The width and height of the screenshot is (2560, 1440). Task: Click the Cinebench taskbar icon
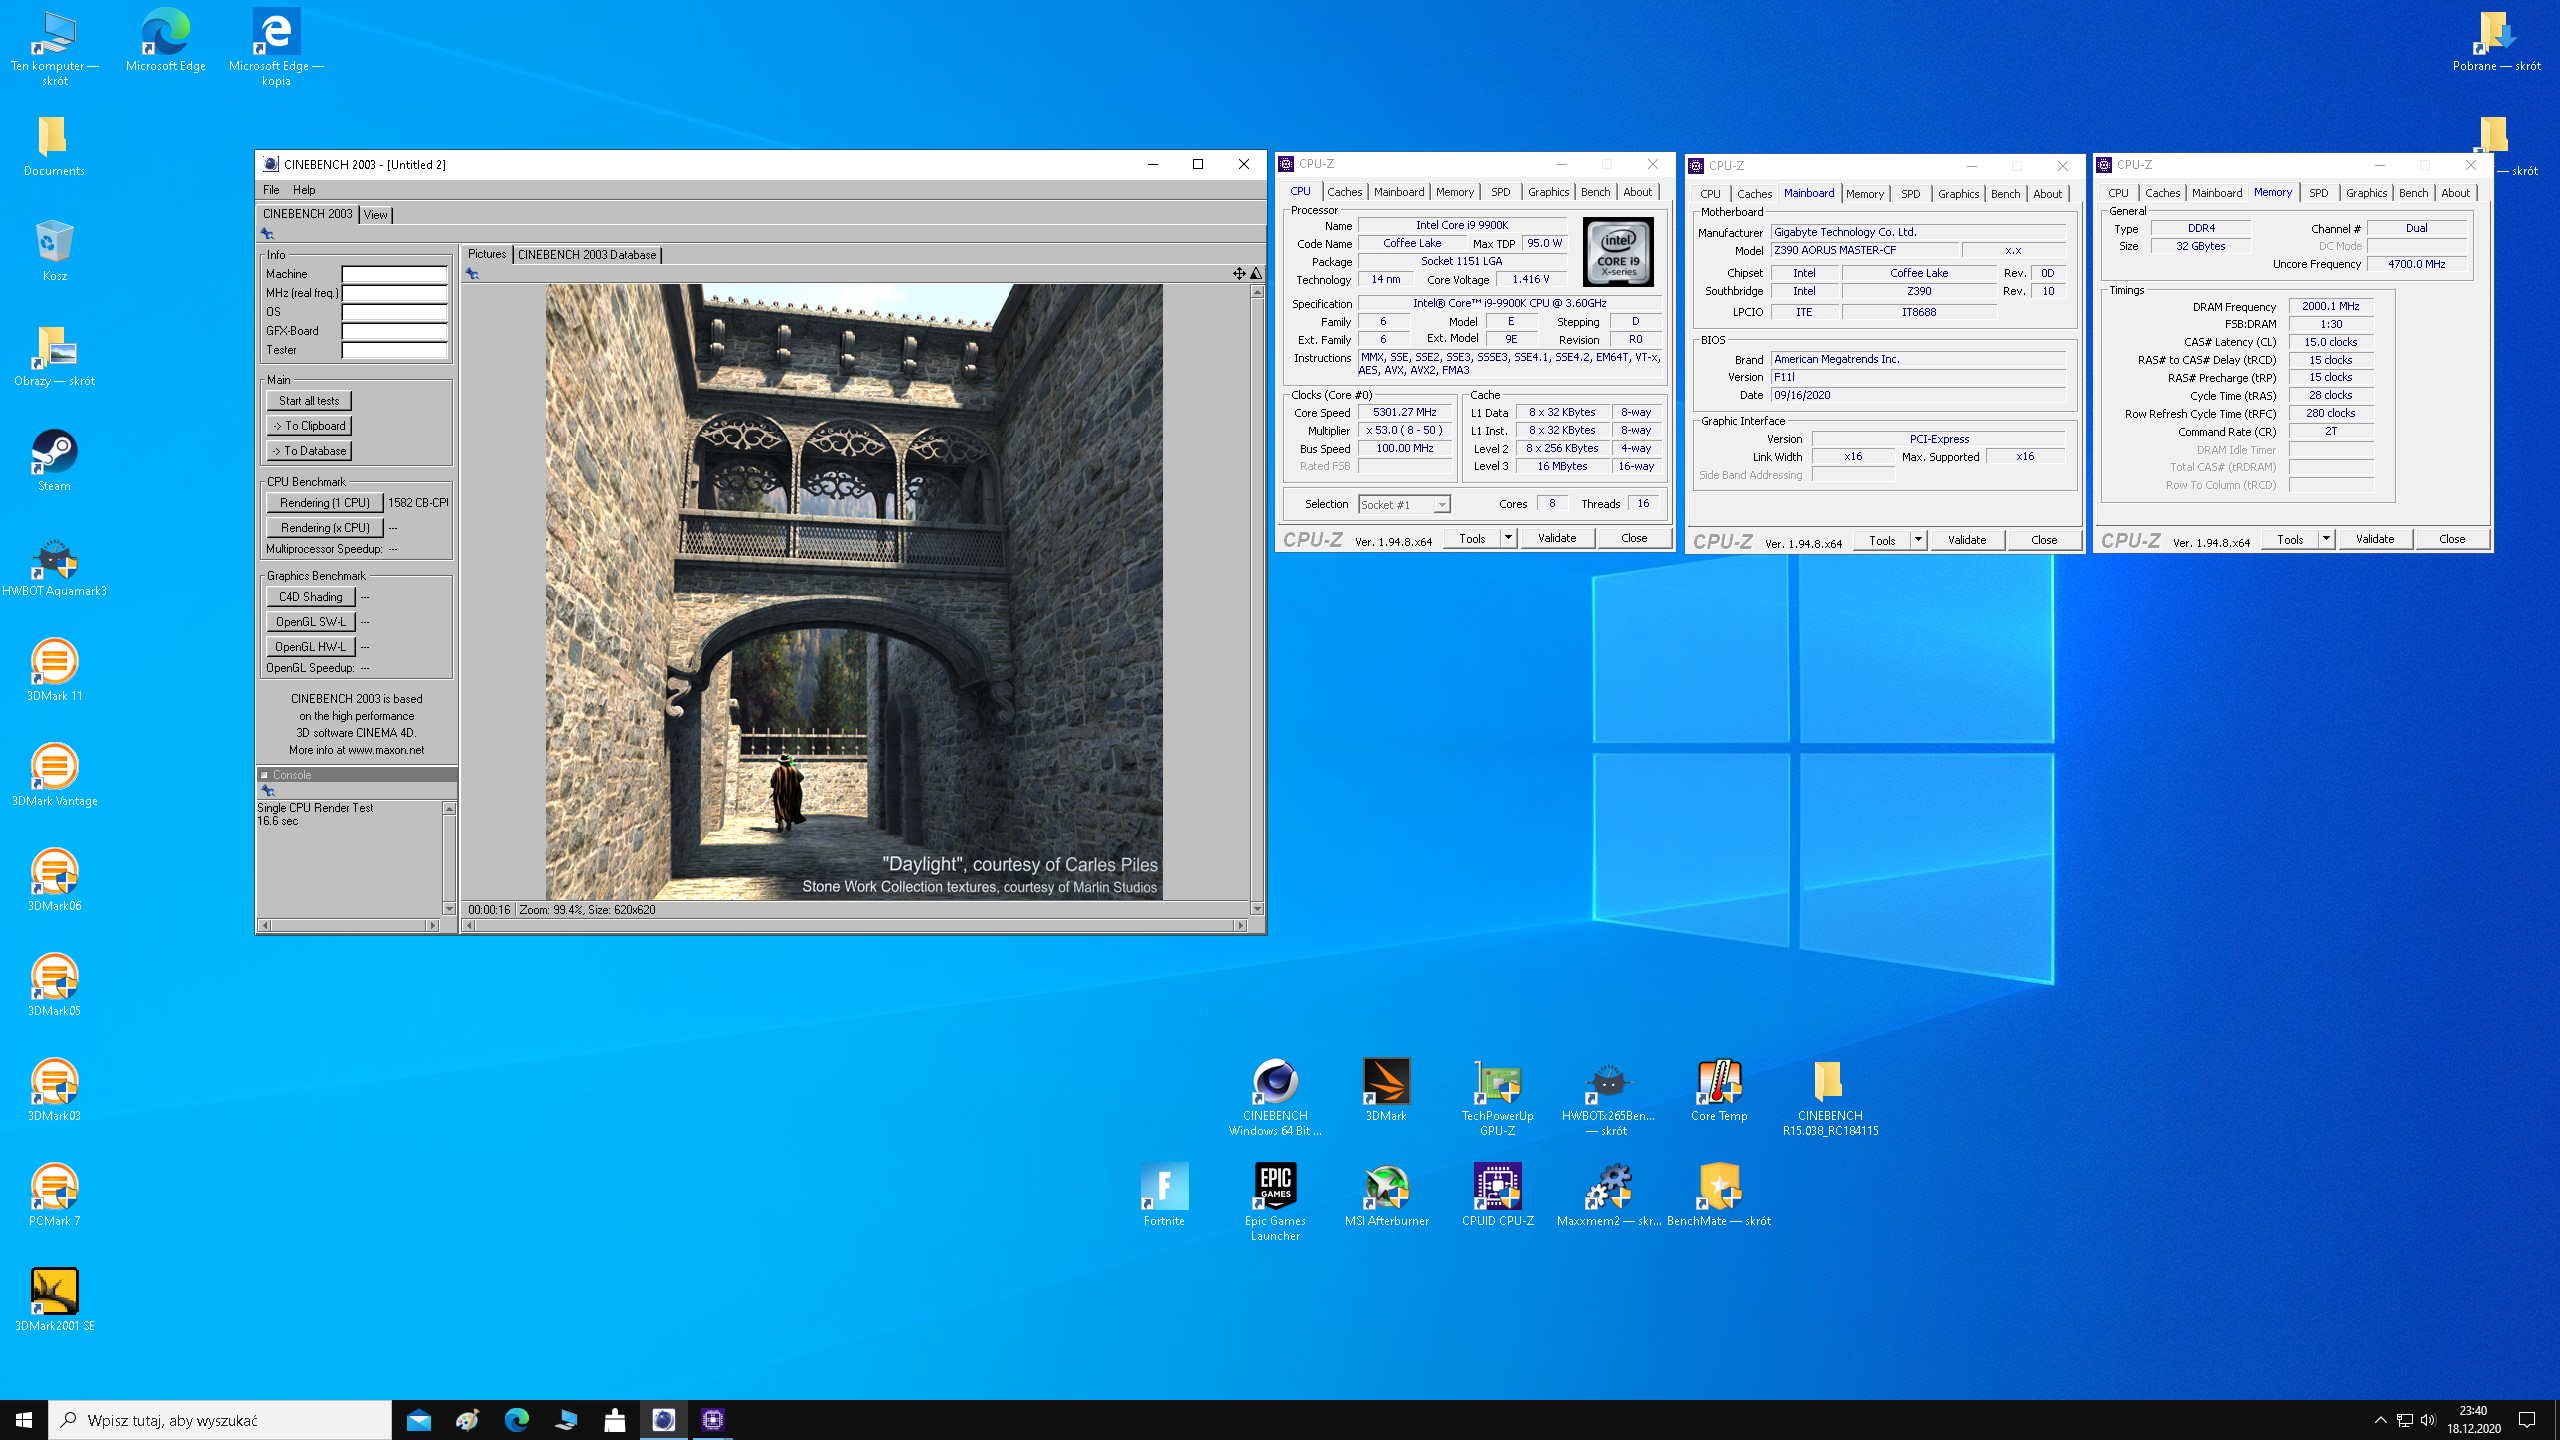point(664,1420)
